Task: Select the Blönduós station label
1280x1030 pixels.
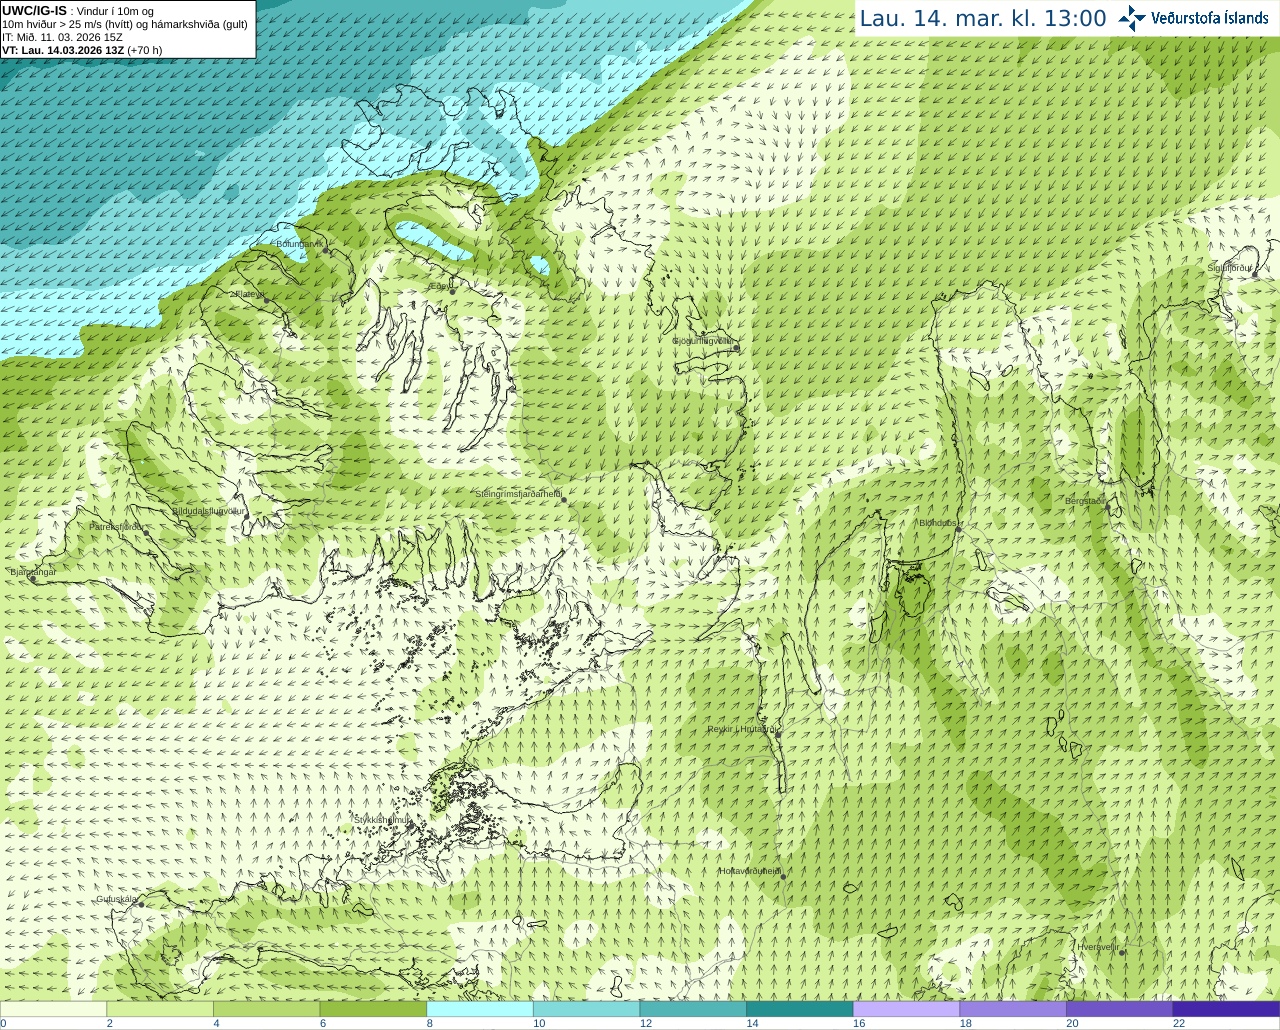Action: pos(938,523)
